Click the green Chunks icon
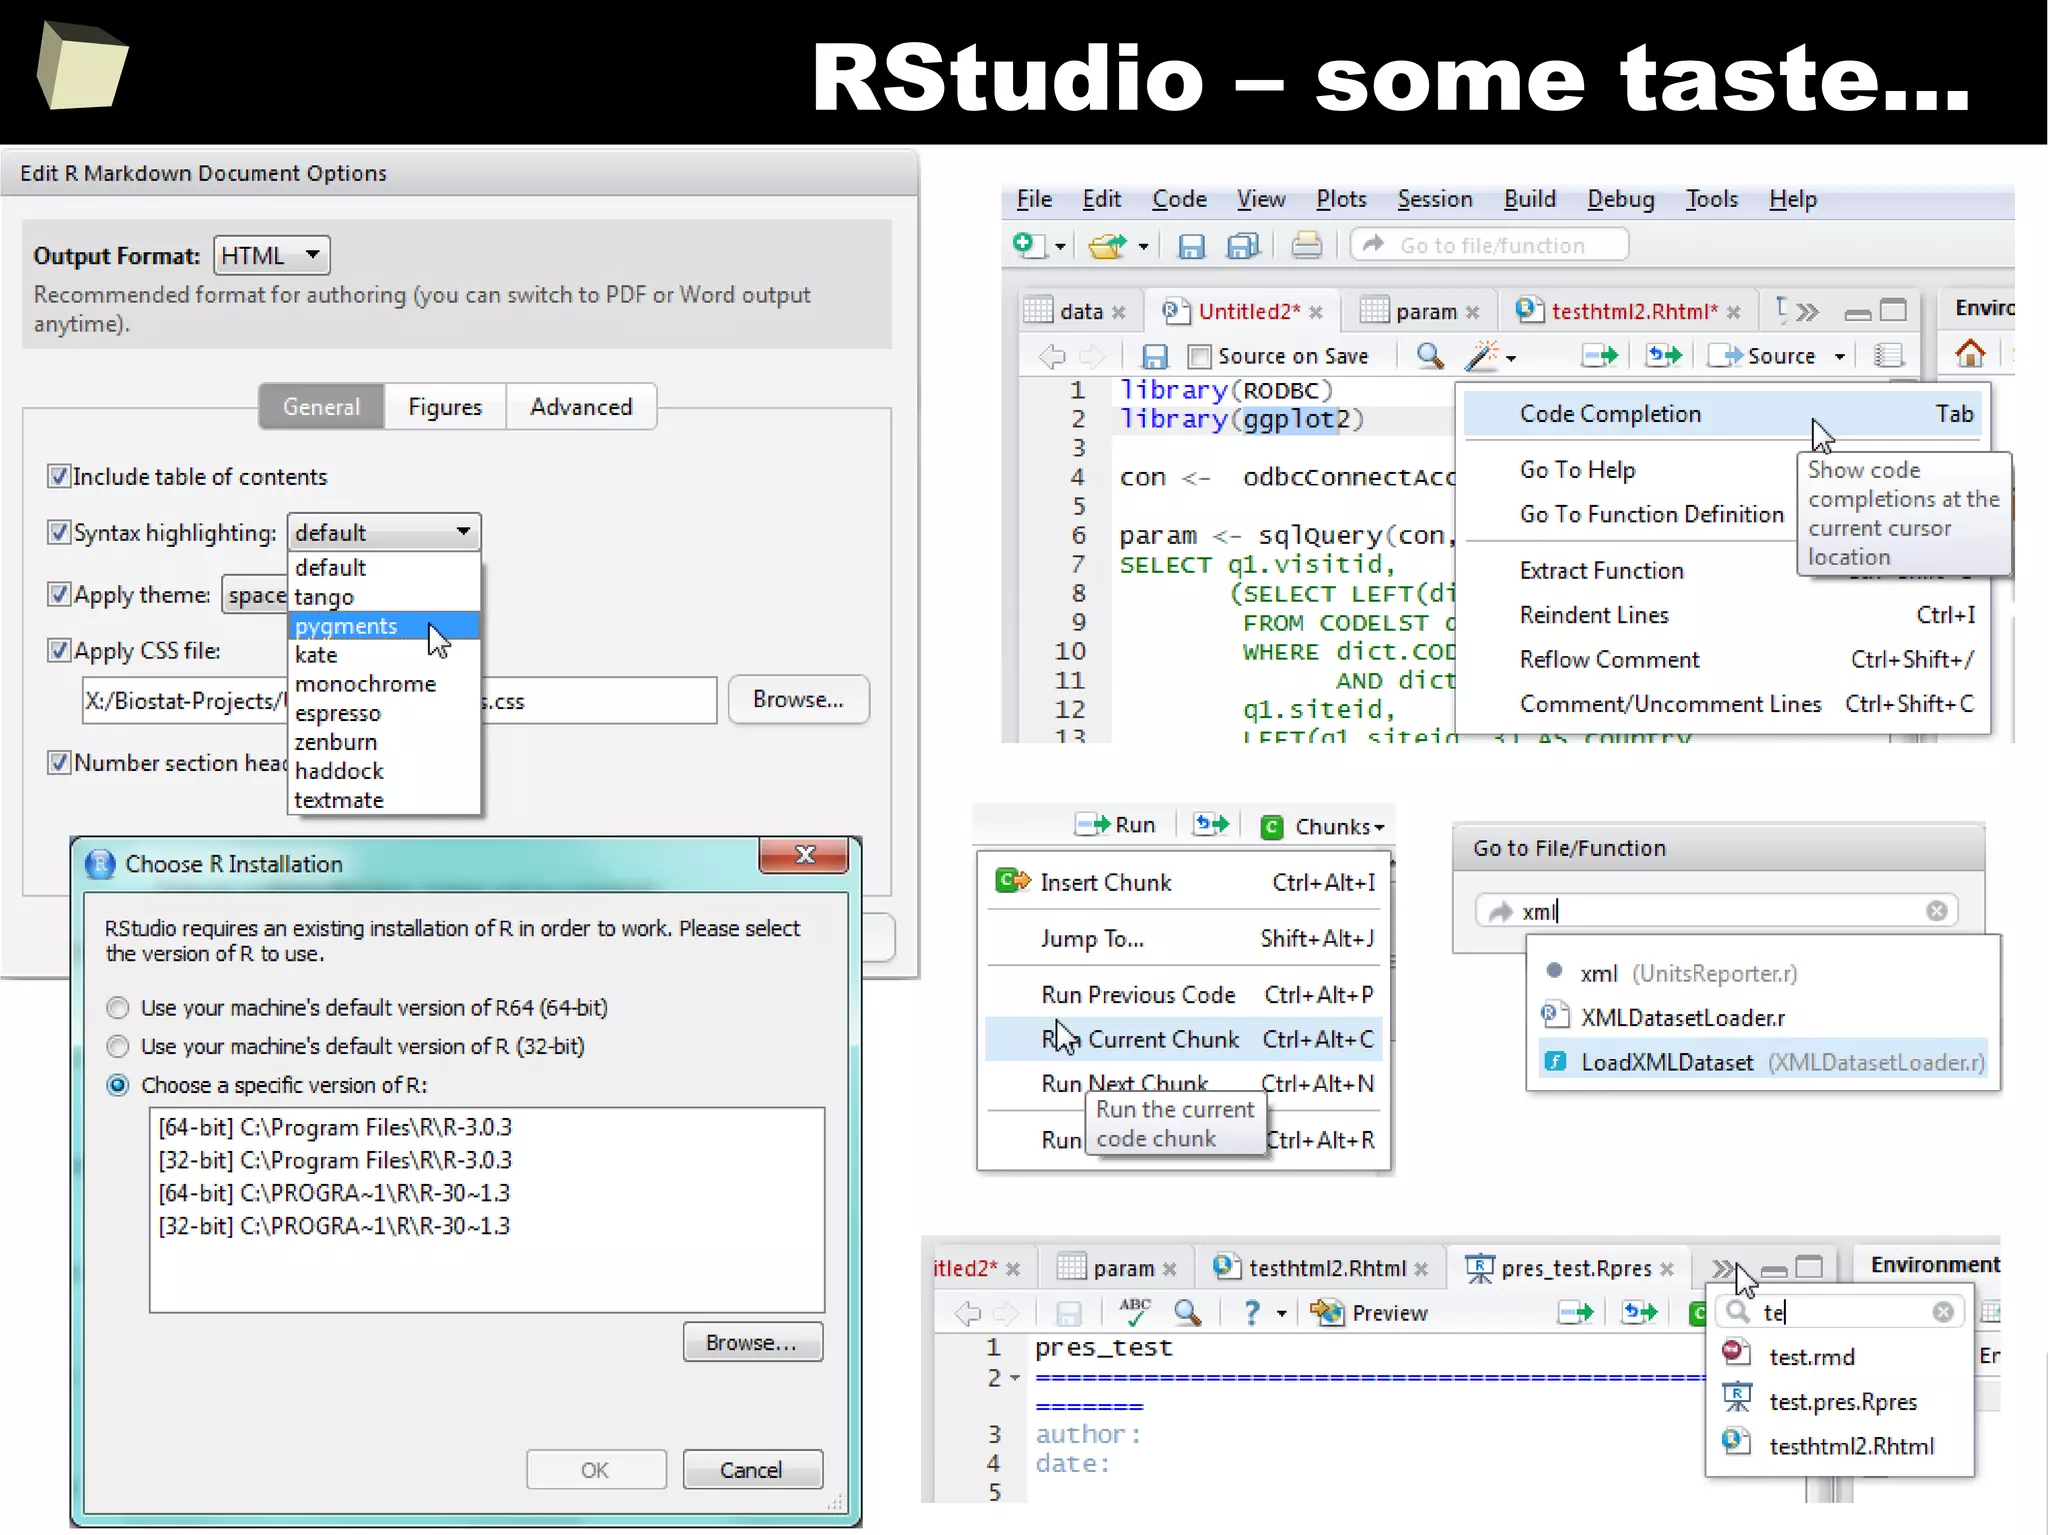 coord(1271,827)
